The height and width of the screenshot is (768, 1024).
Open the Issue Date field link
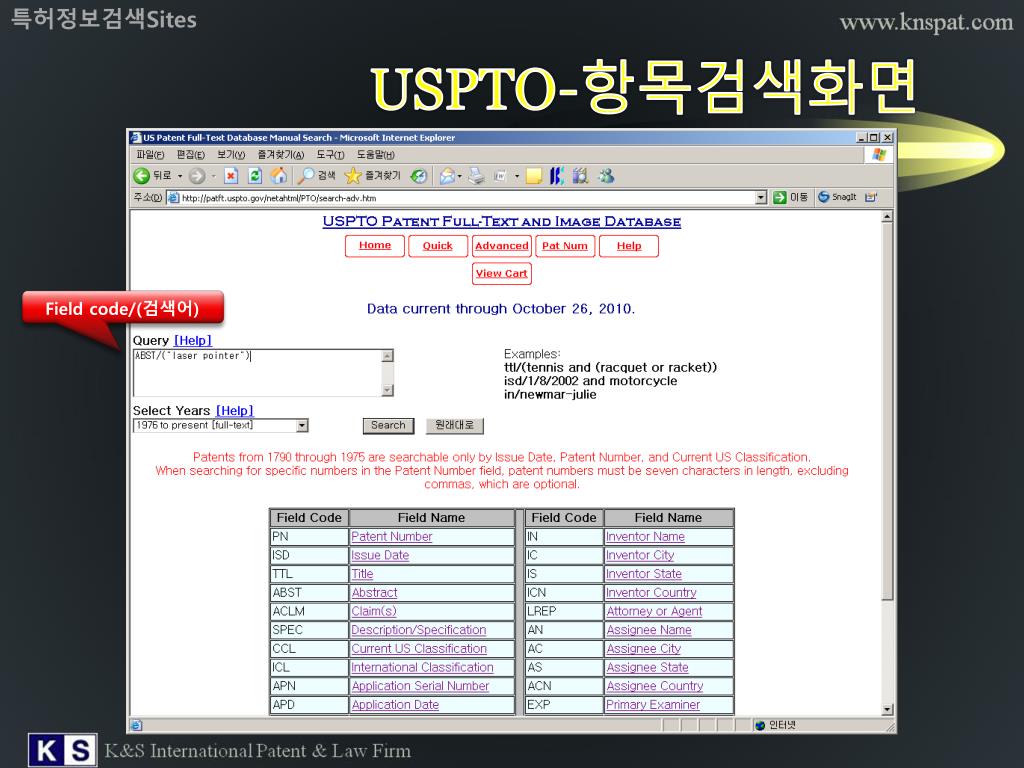point(380,555)
